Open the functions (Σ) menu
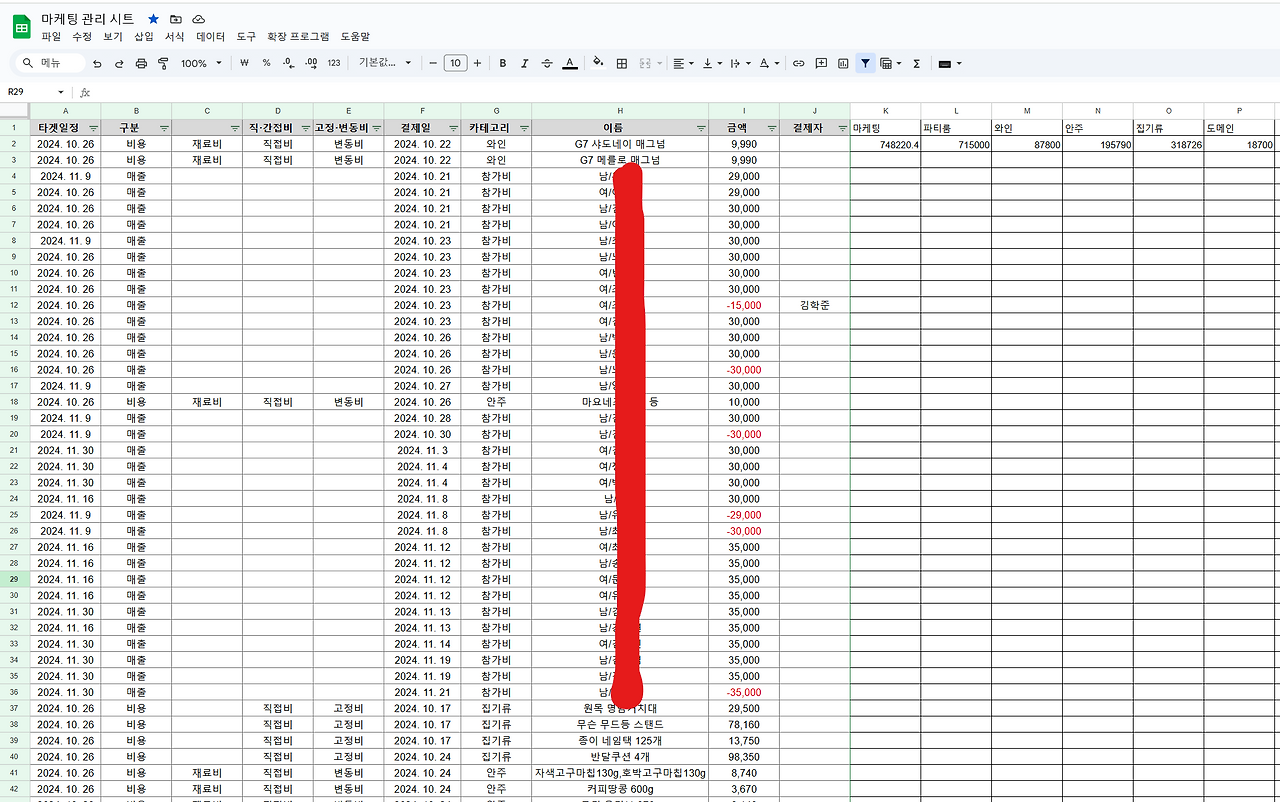Image resolution: width=1280 pixels, height=802 pixels. pyautogui.click(x=916, y=63)
